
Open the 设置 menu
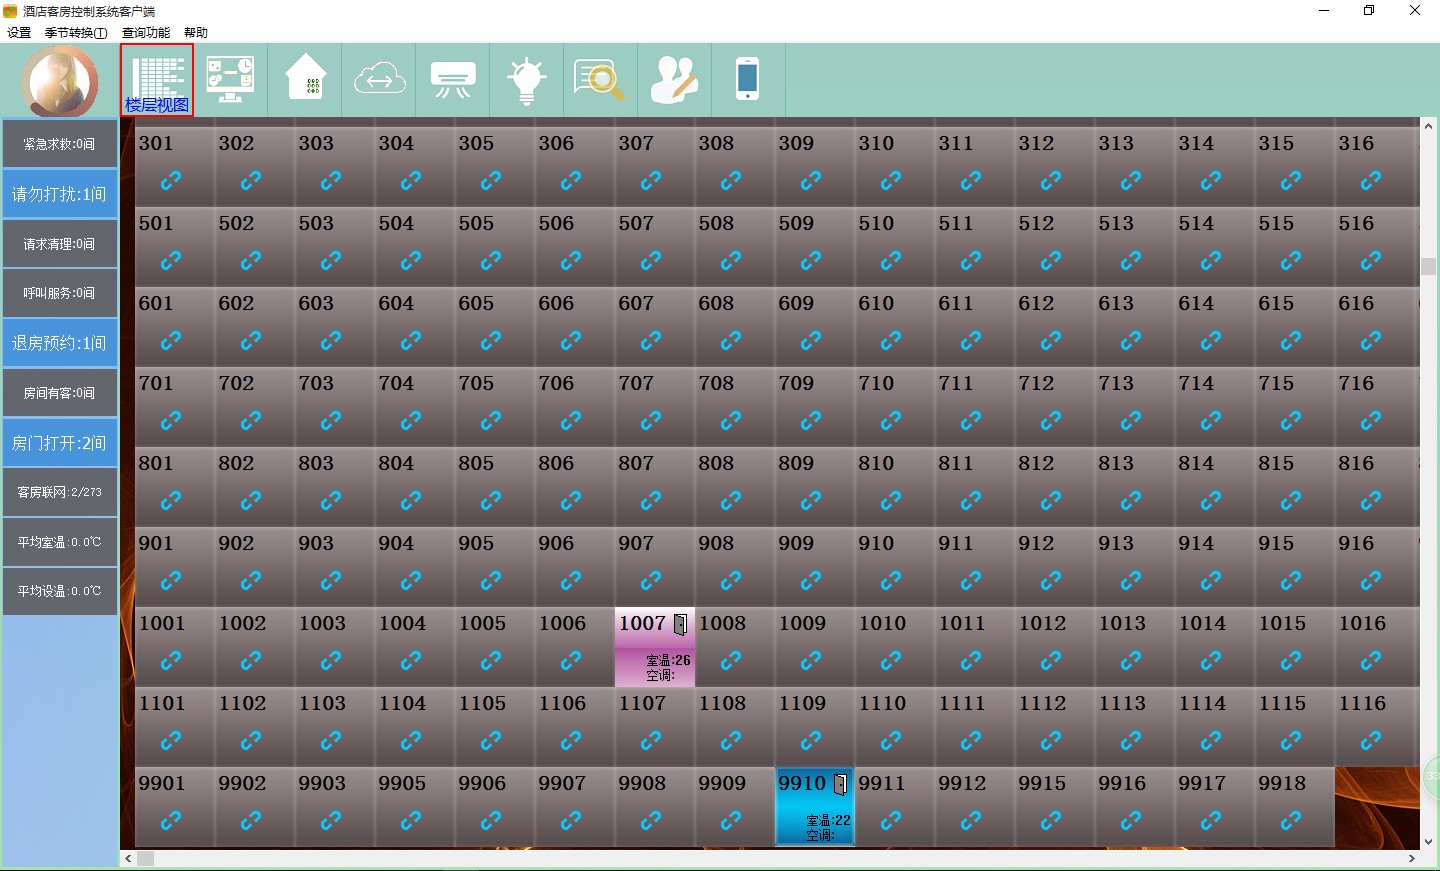[19, 33]
